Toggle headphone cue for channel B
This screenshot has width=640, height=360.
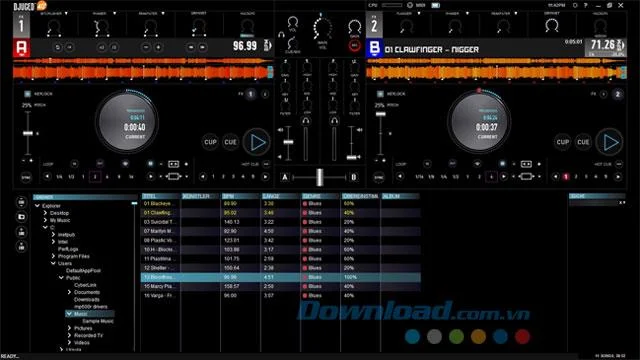(x=334, y=120)
